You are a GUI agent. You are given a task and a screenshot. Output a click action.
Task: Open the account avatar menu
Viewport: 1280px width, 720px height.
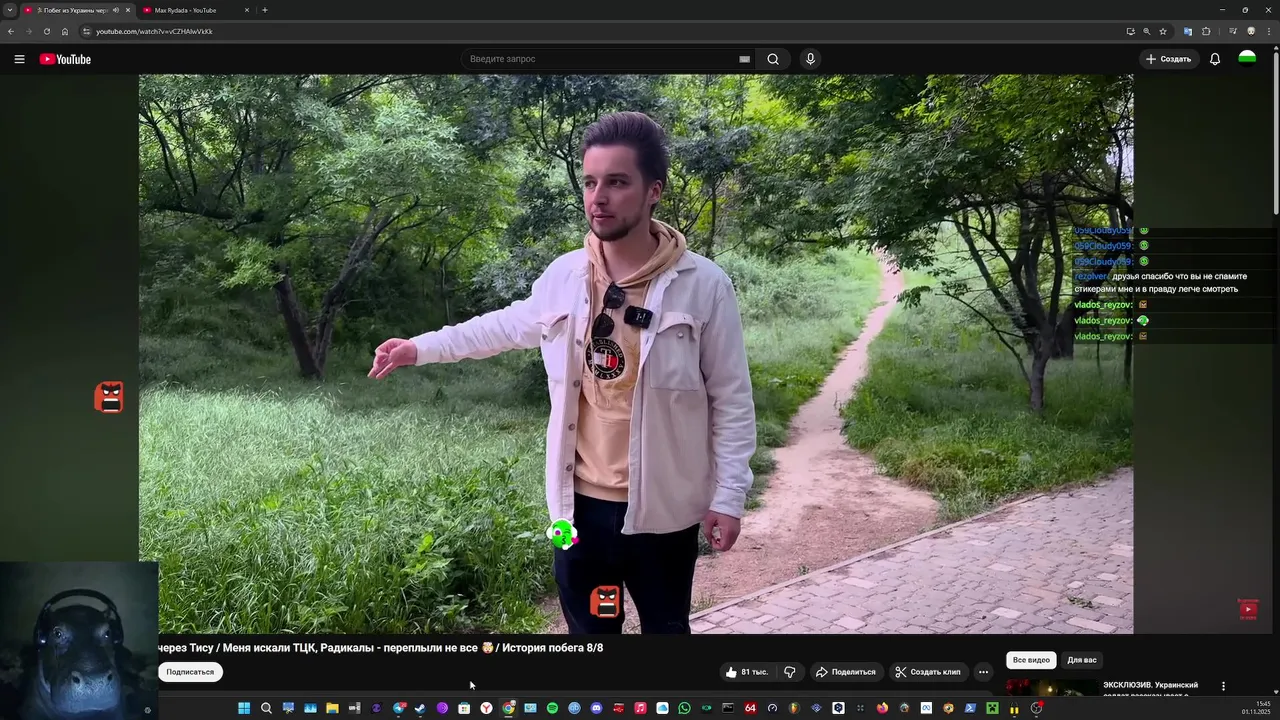pos(1247,59)
